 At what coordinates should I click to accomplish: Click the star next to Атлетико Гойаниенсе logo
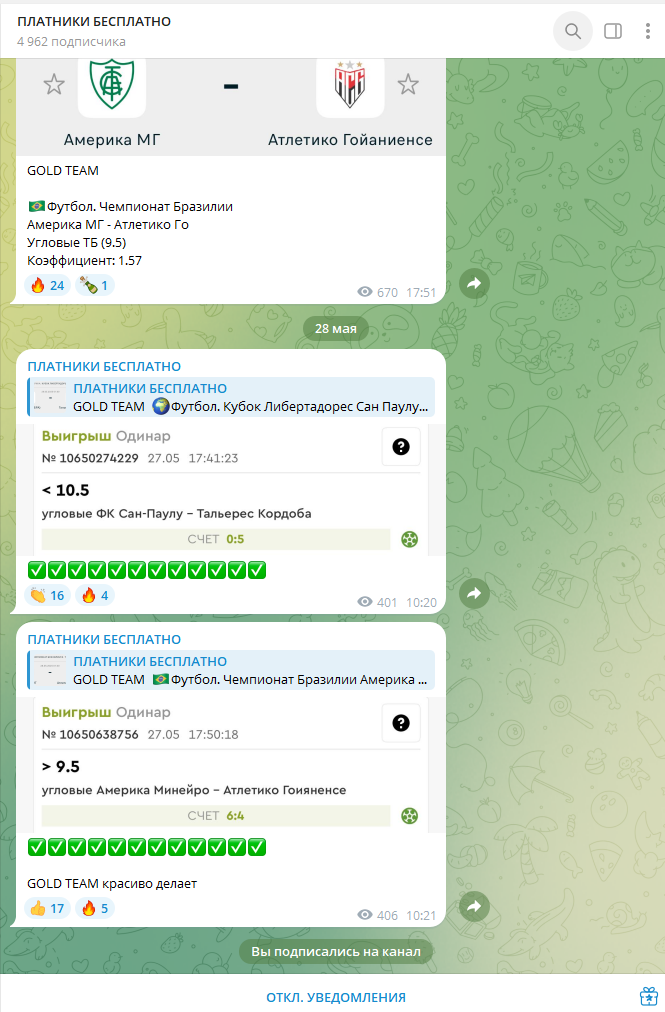click(x=407, y=84)
